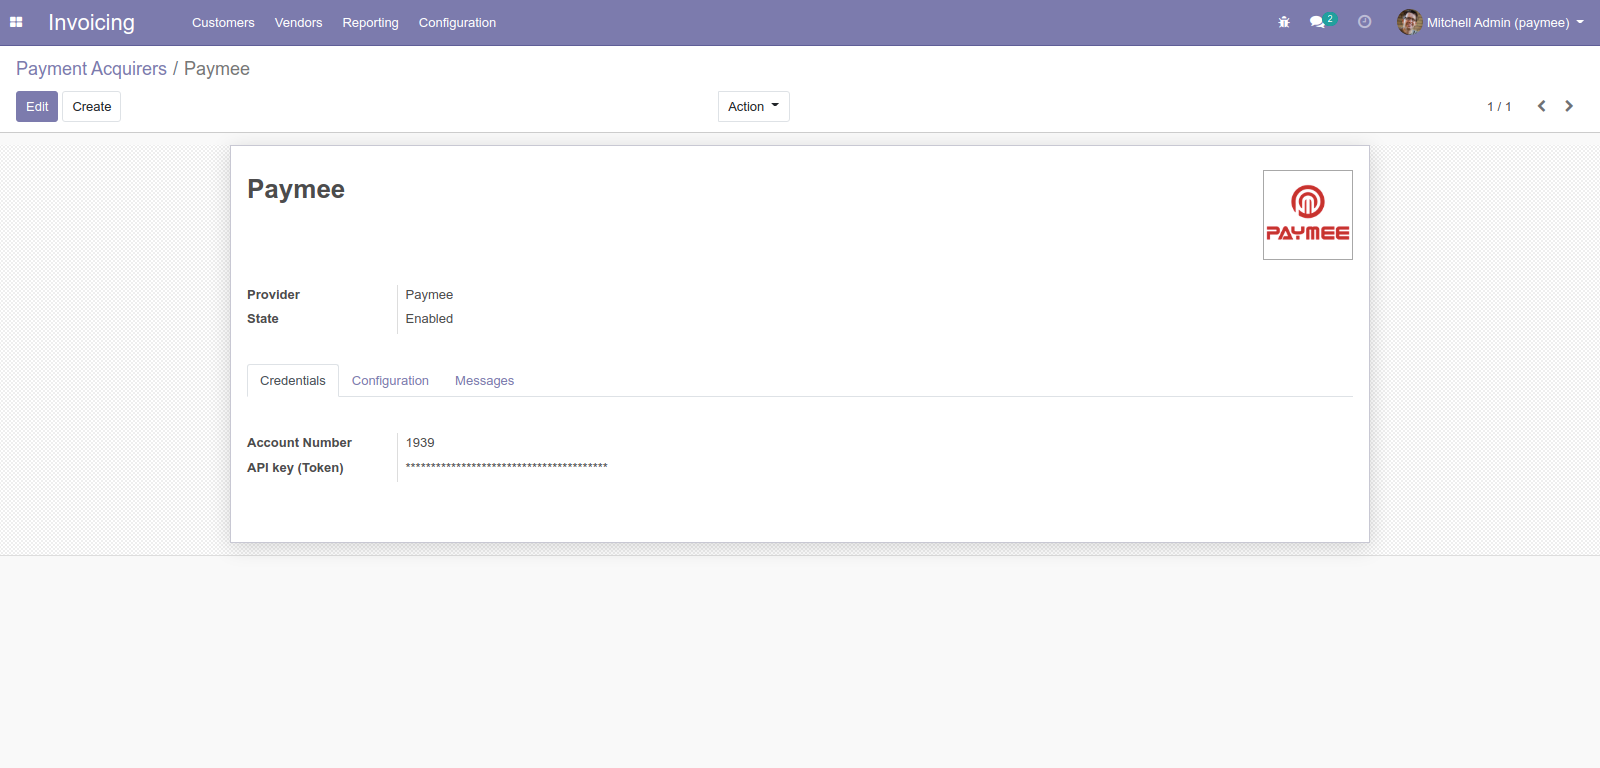This screenshot has height=768, width=1600.
Task: Switch to the Configuration tab in form
Action: [390, 380]
